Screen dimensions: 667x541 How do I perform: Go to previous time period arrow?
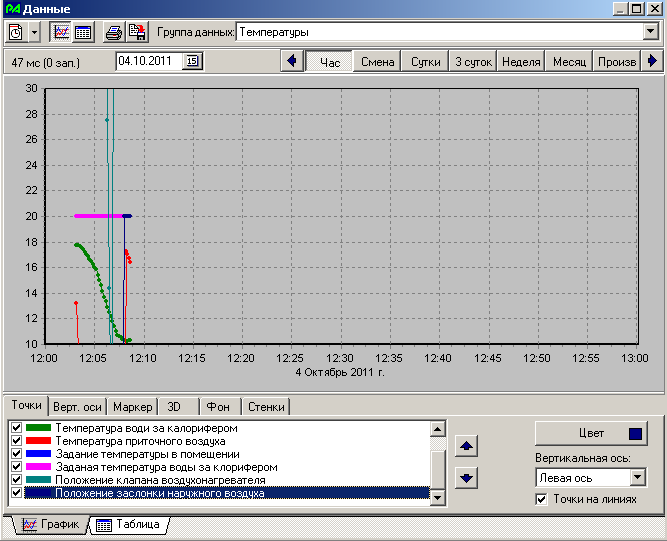click(293, 61)
